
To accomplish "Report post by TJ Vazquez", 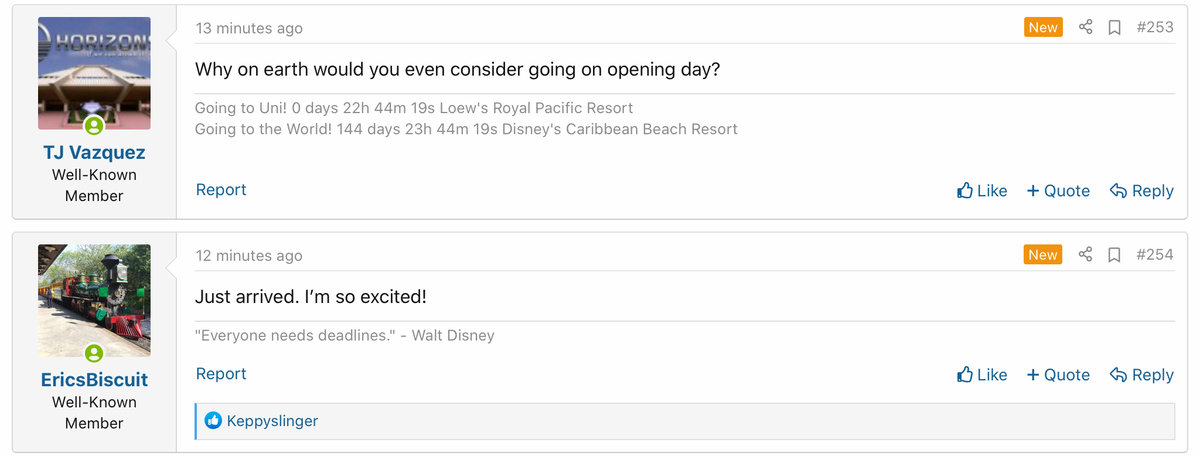I will click(x=221, y=190).
